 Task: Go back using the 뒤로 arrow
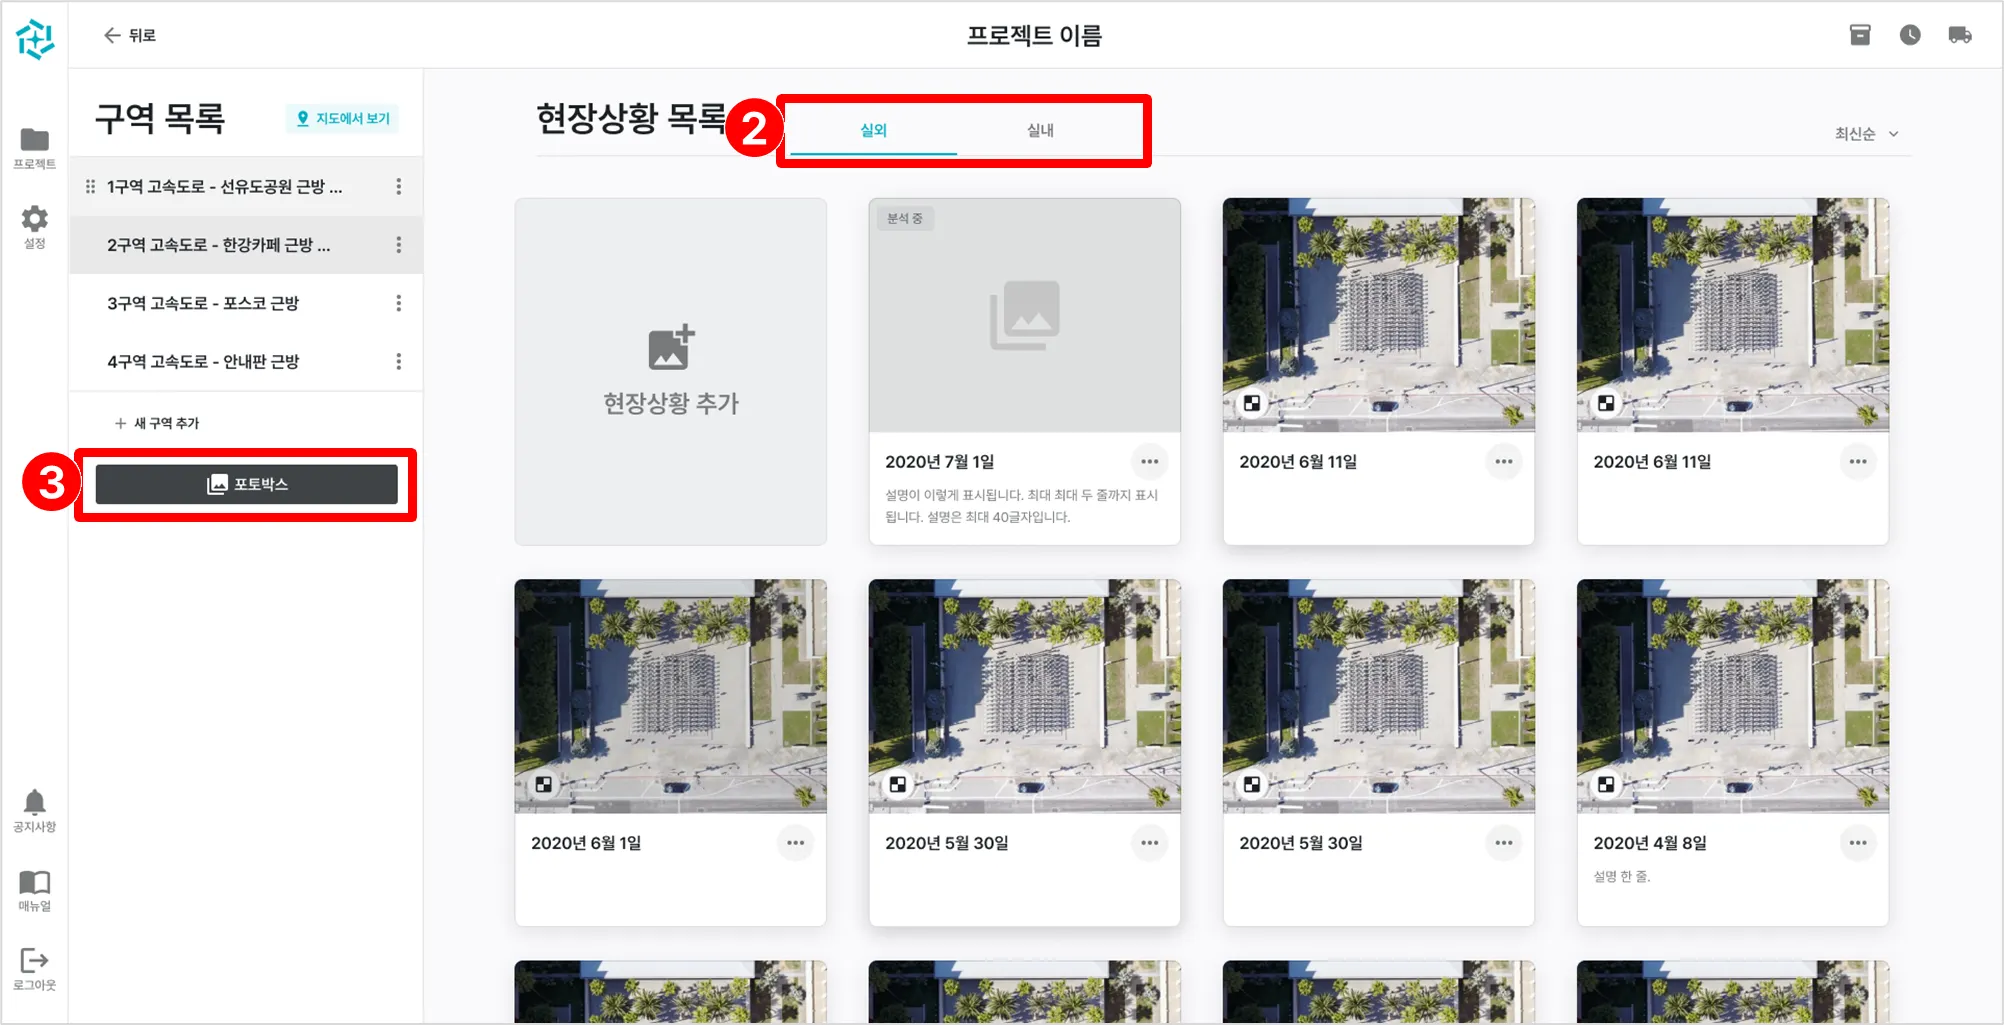130,35
